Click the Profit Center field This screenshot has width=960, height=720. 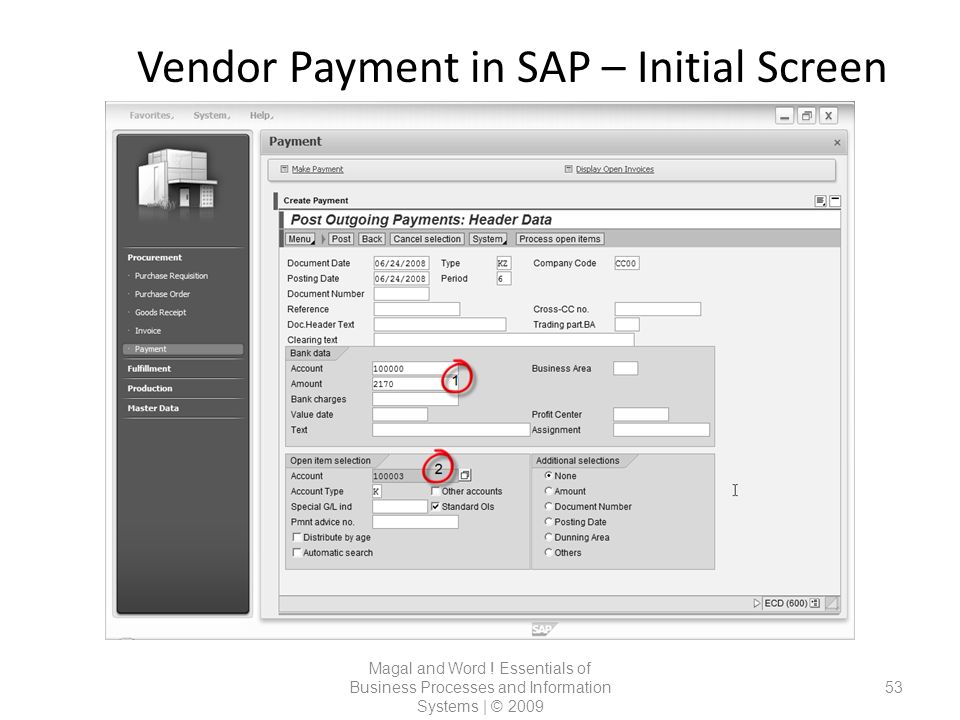click(641, 414)
